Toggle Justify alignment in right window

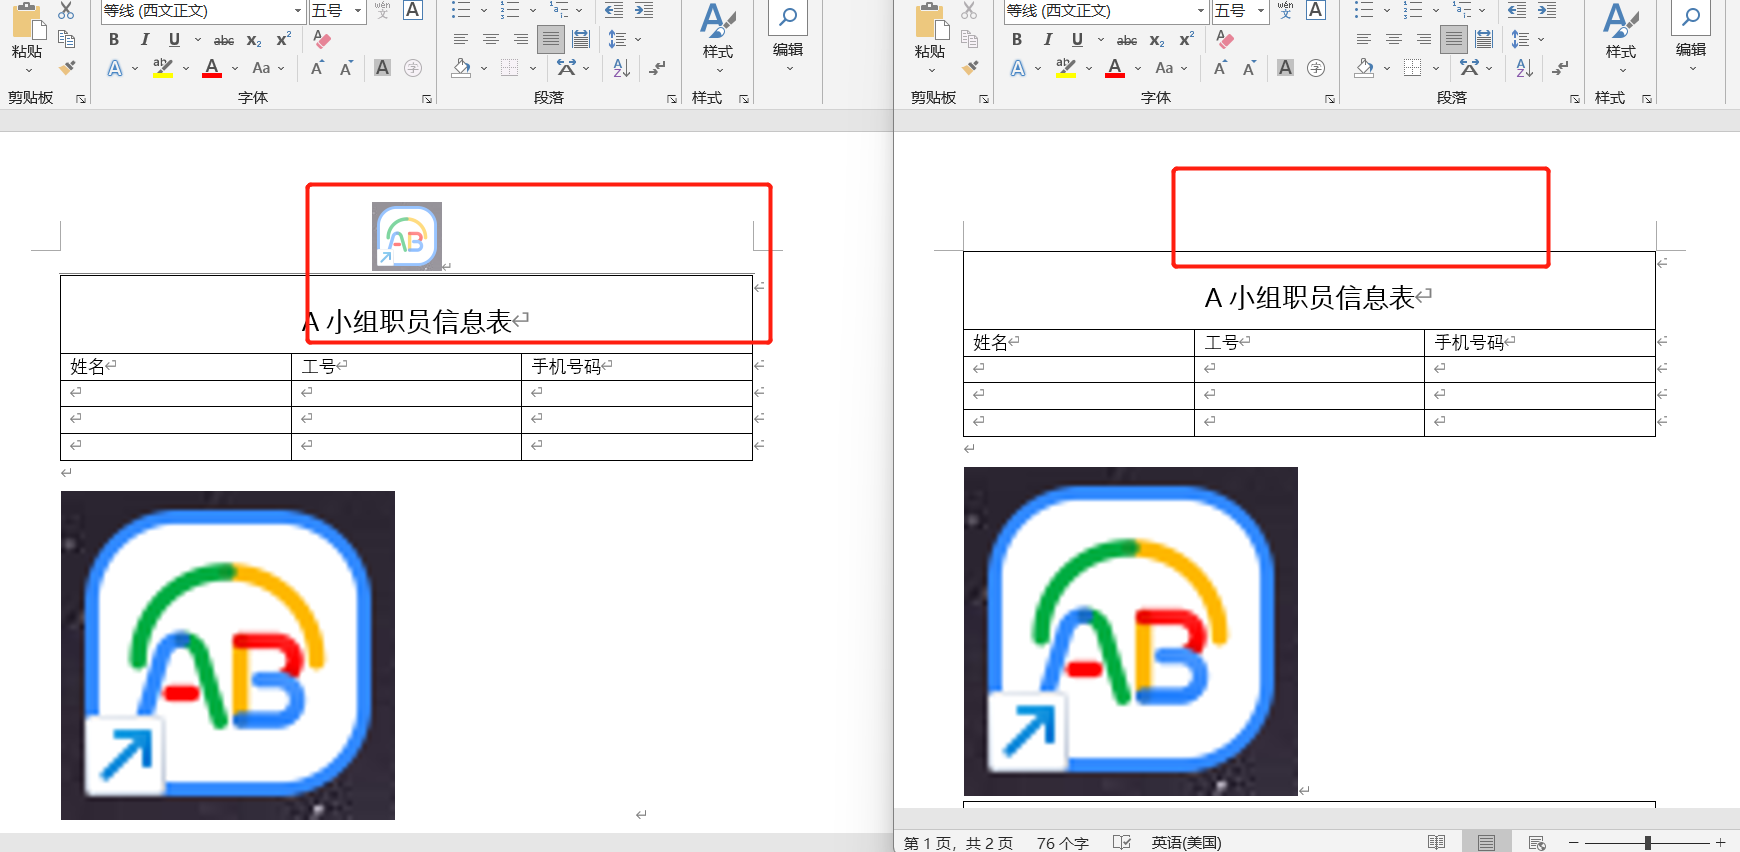[x=1454, y=39]
